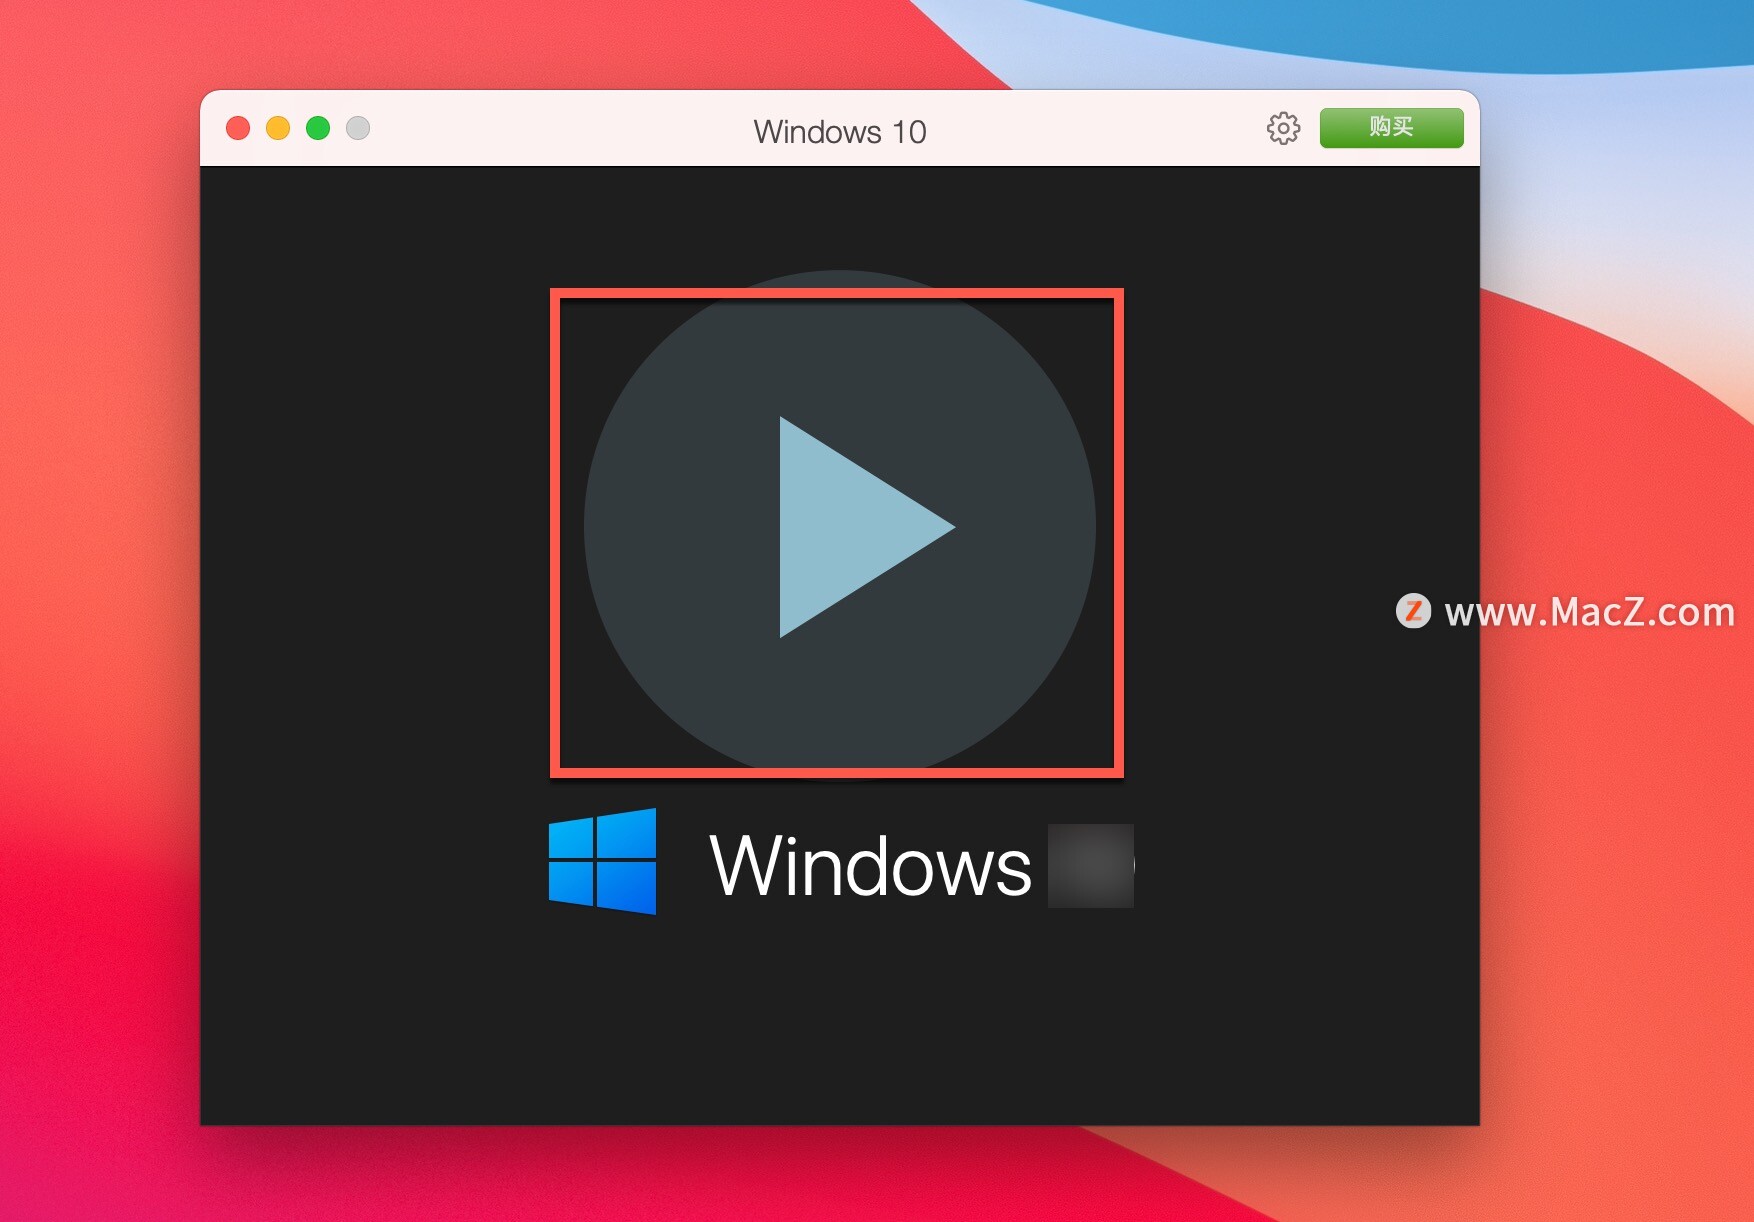Click the blurred Windows version label
This screenshot has height=1222, width=1754.
1090,865
